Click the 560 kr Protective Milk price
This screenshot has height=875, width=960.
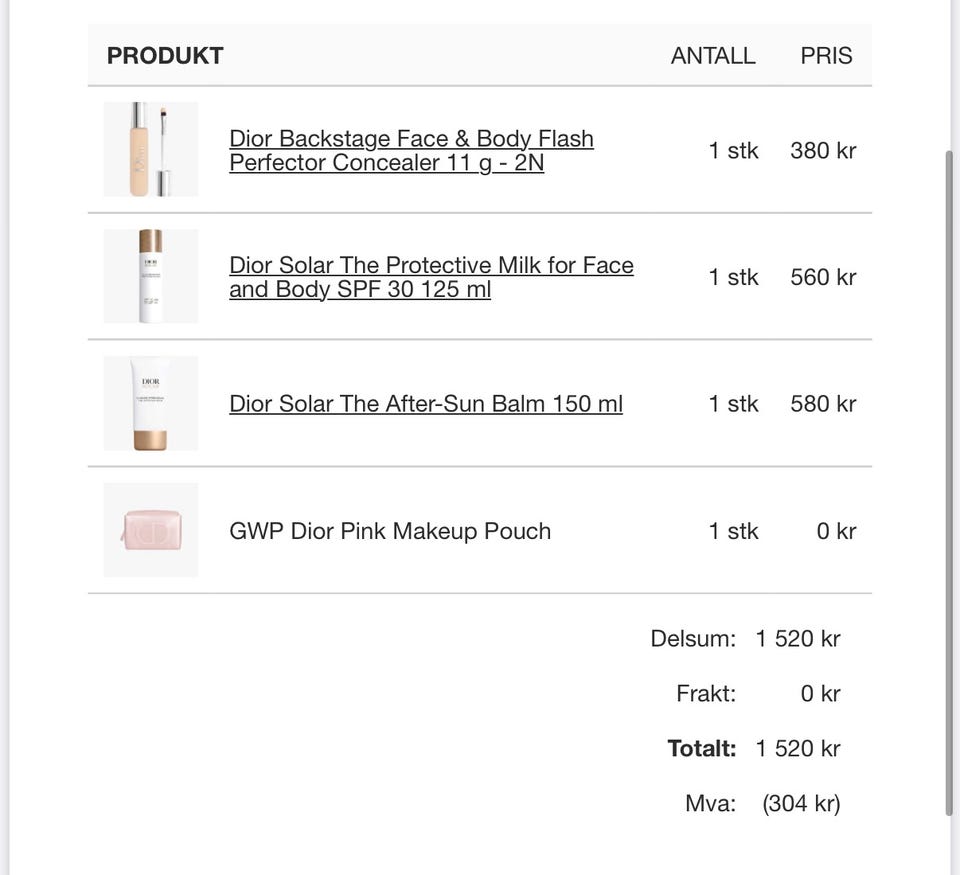[823, 277]
